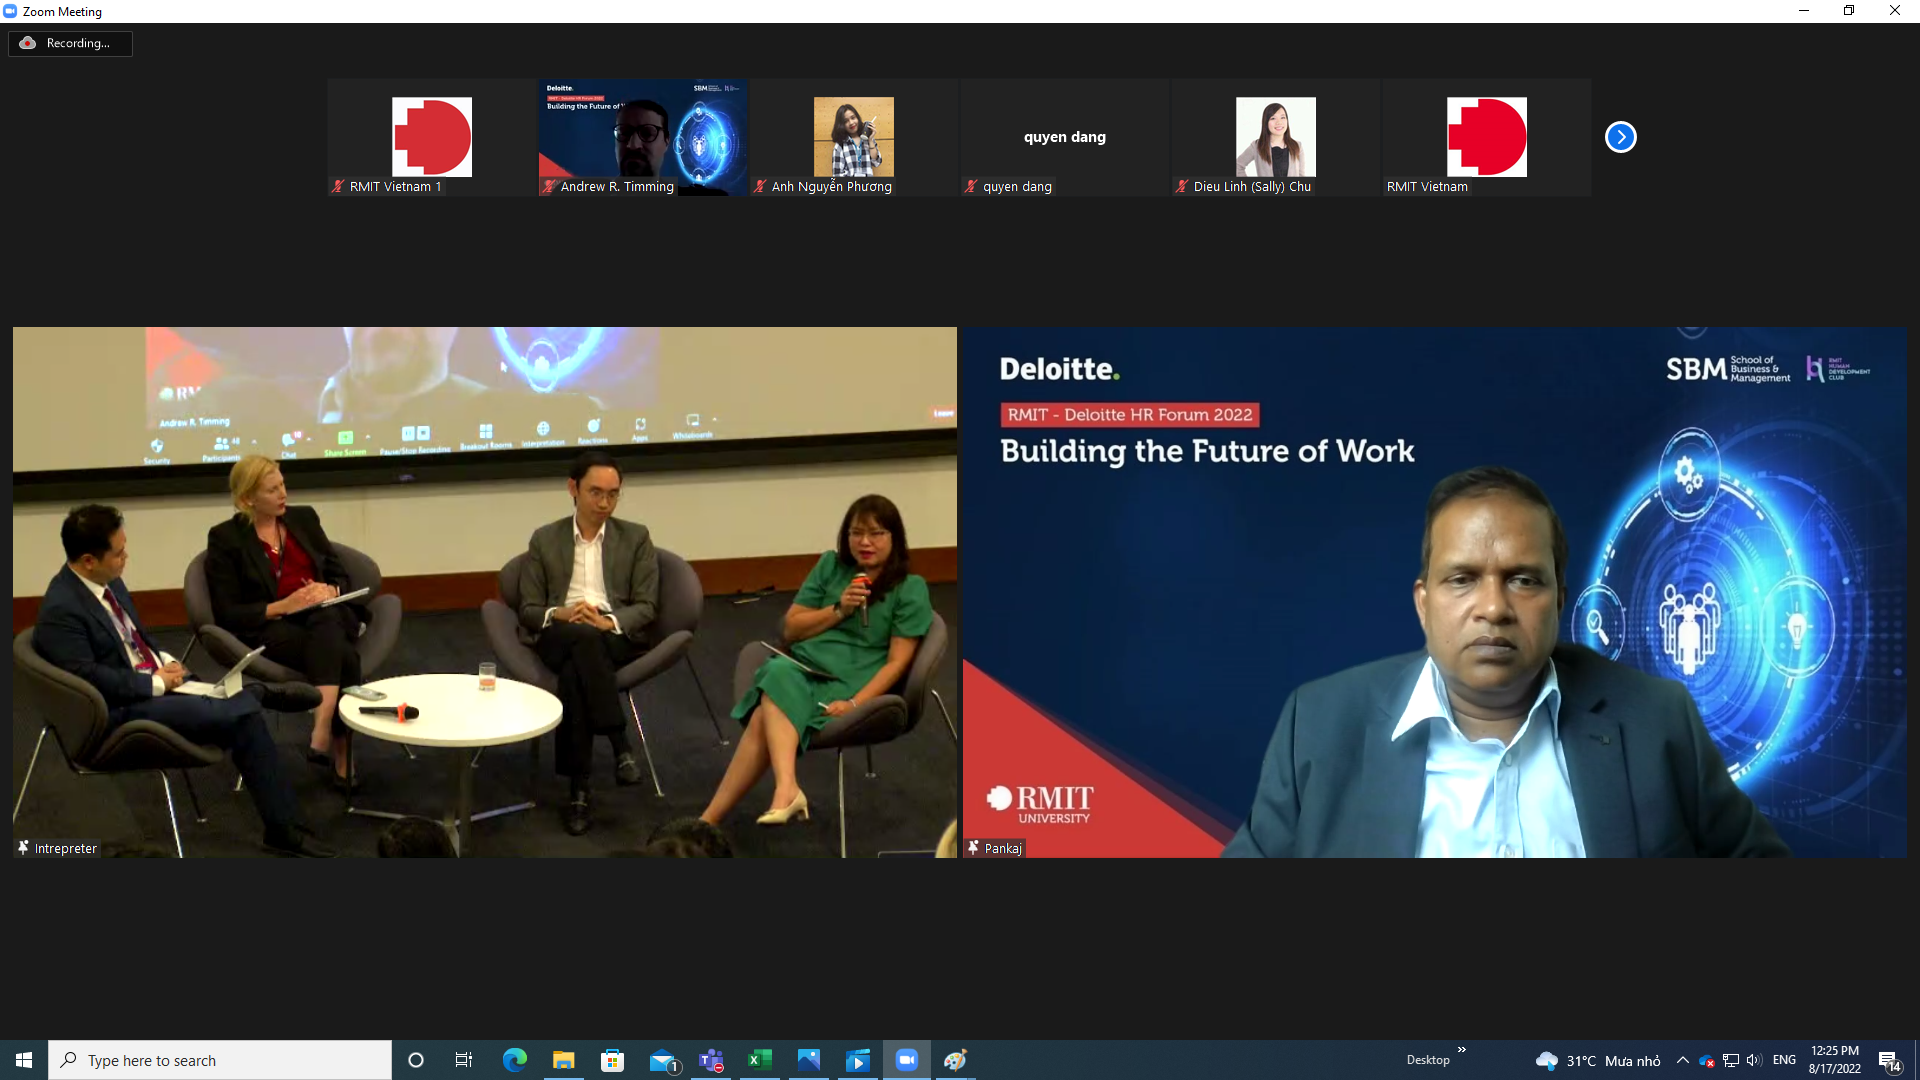Click the muted mic icon of Andrew R. Timming
The width and height of the screenshot is (1920, 1080).
click(549, 186)
